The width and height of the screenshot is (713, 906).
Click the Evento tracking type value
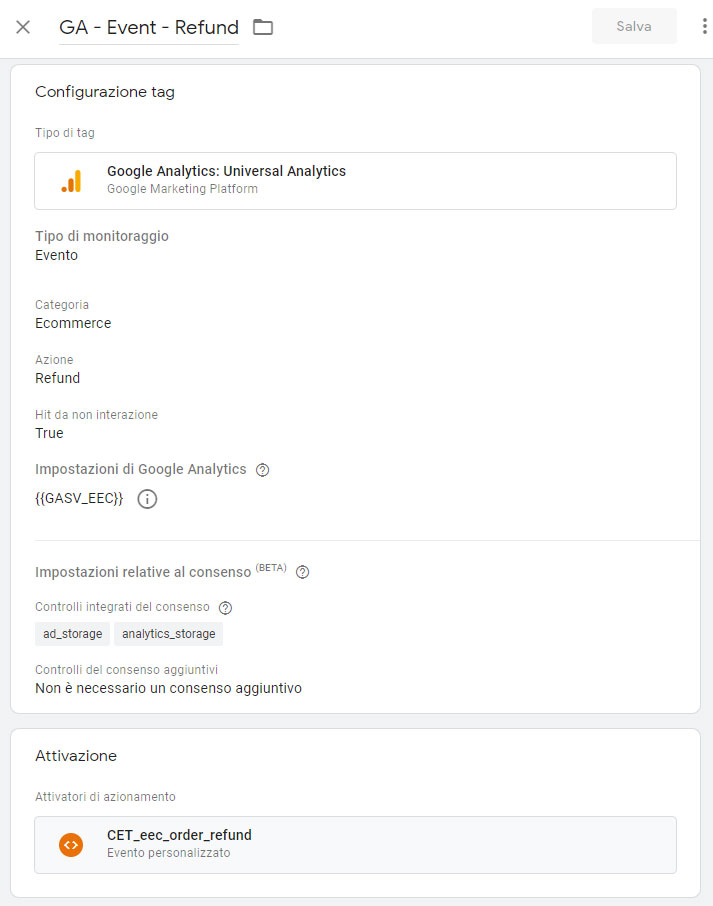pyautogui.click(x=57, y=255)
